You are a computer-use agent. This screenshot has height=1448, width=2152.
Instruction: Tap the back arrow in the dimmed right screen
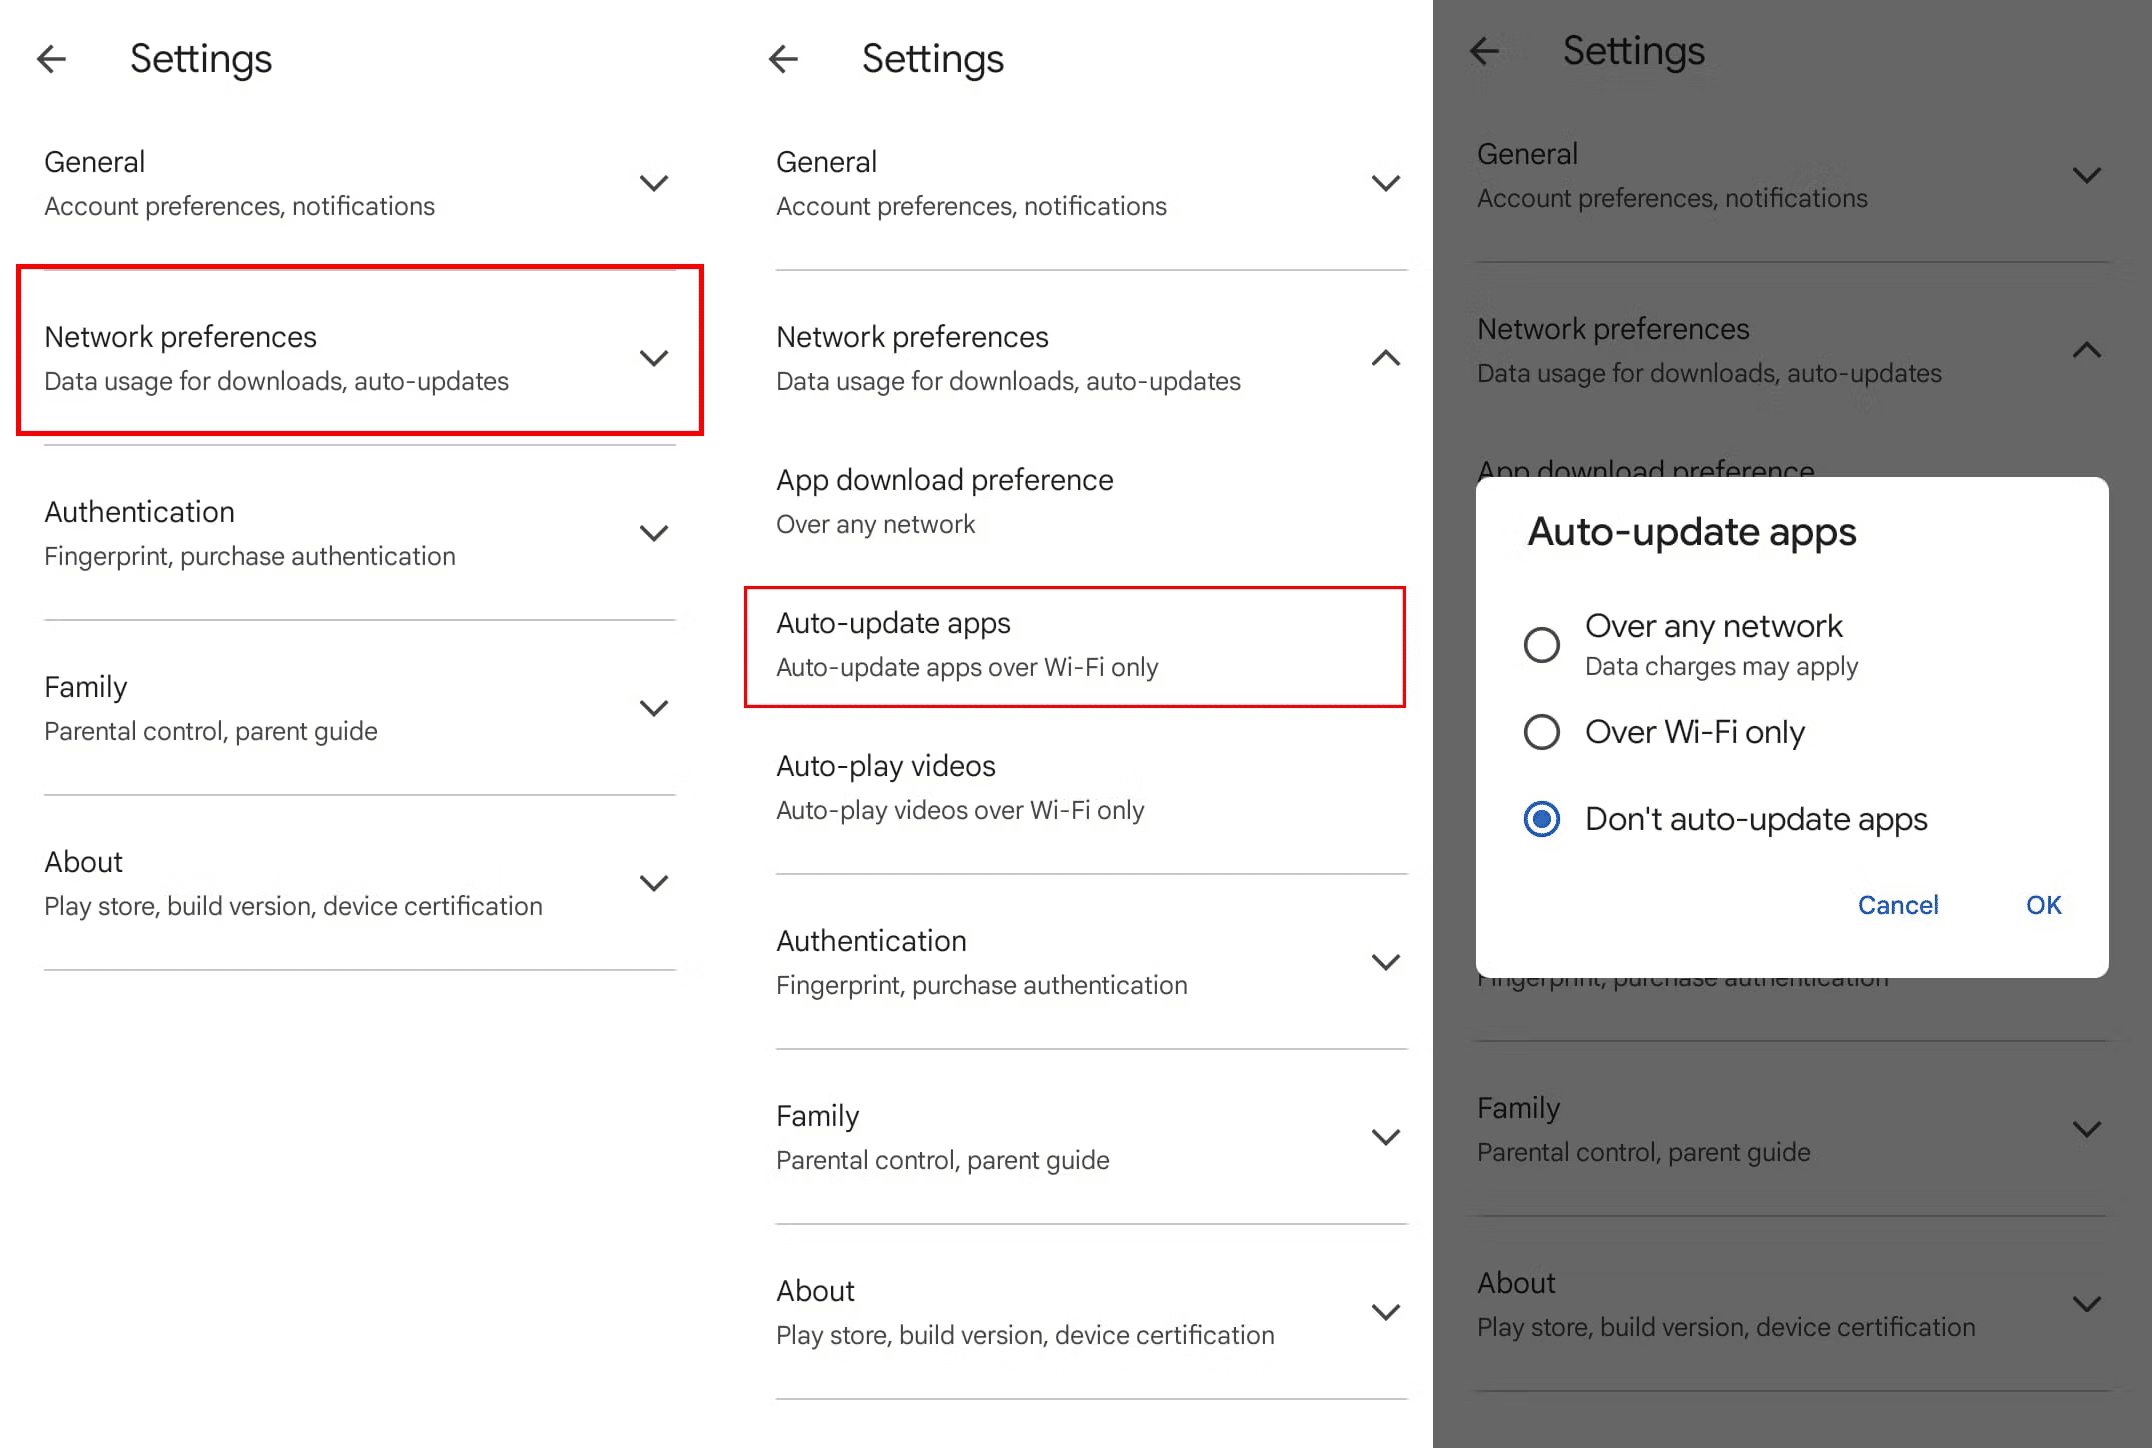tap(1485, 51)
